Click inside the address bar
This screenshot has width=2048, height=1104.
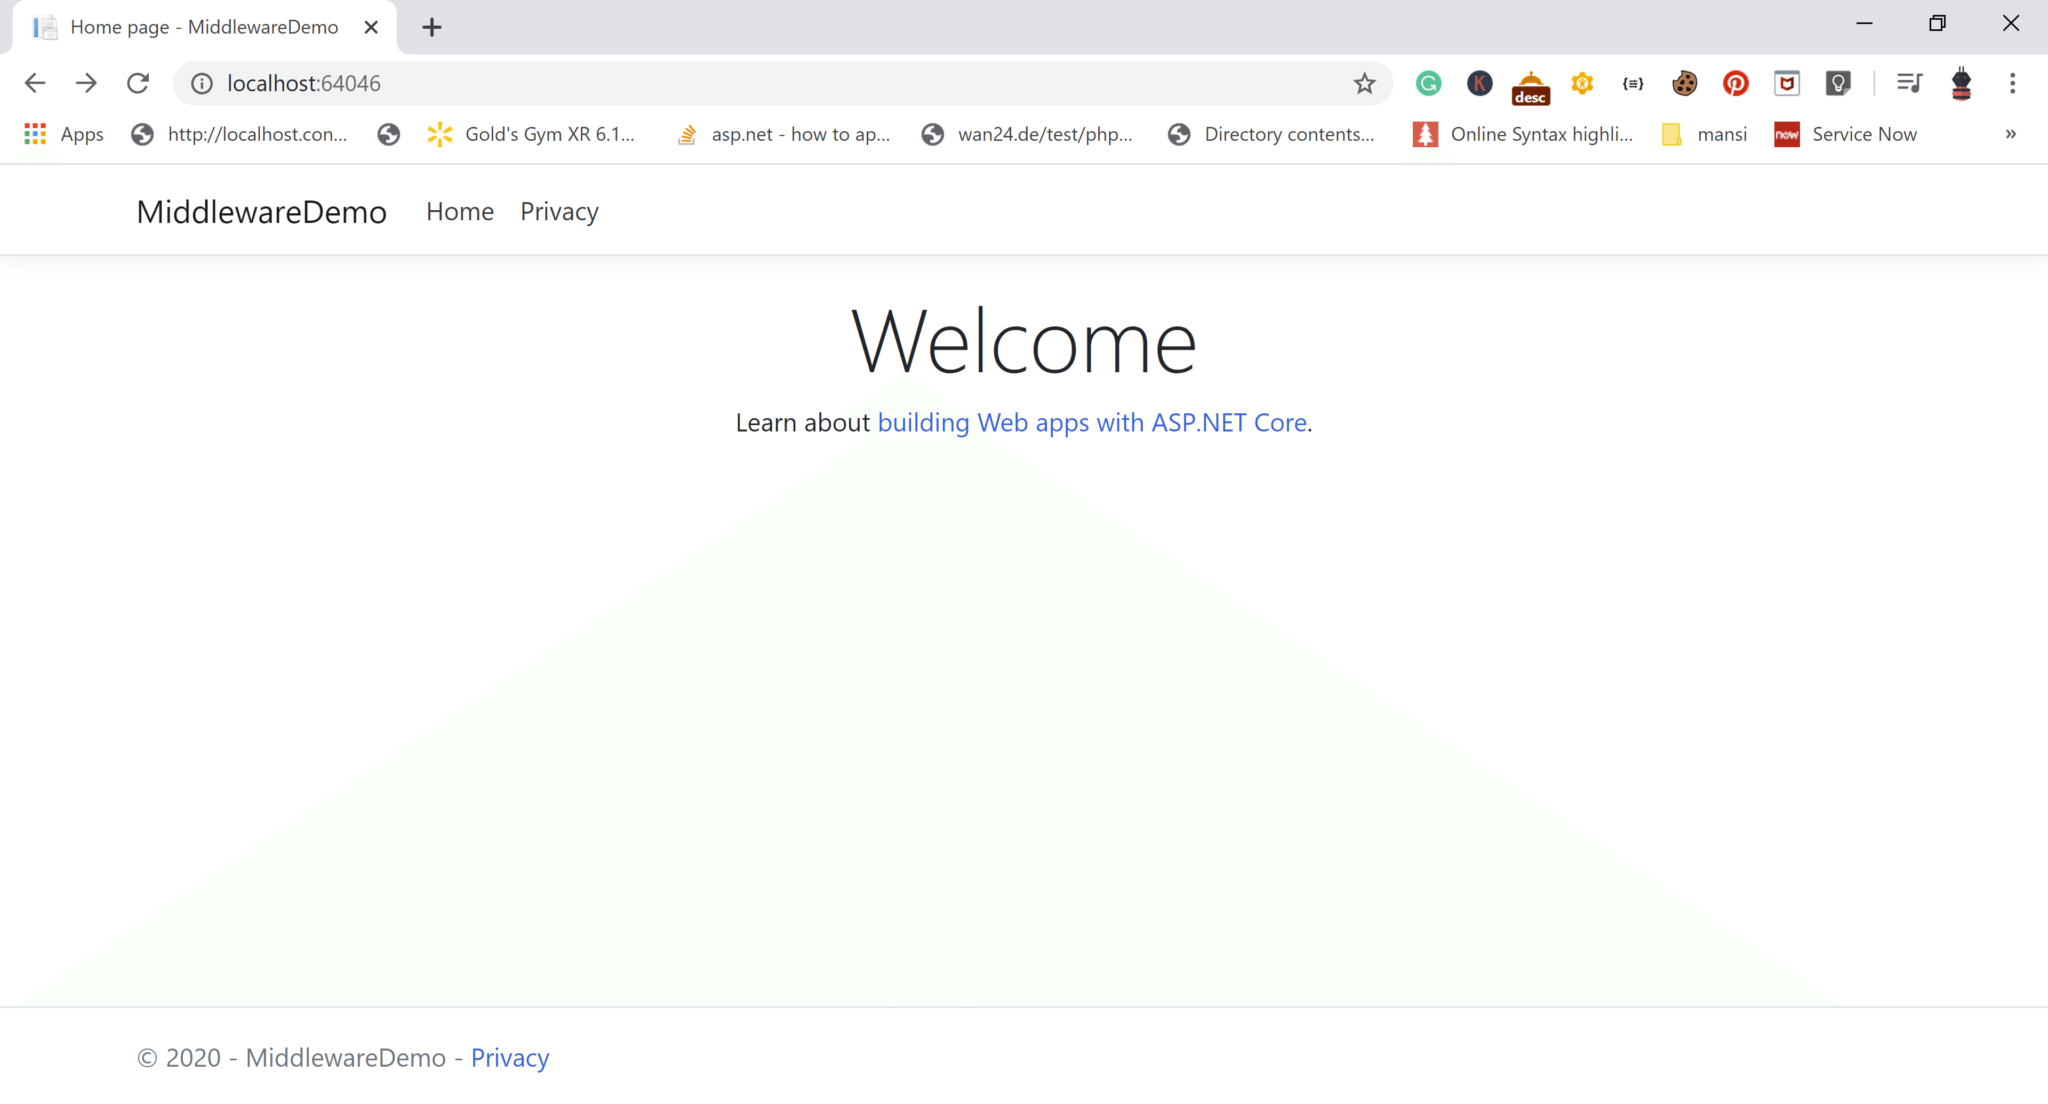(x=700, y=83)
